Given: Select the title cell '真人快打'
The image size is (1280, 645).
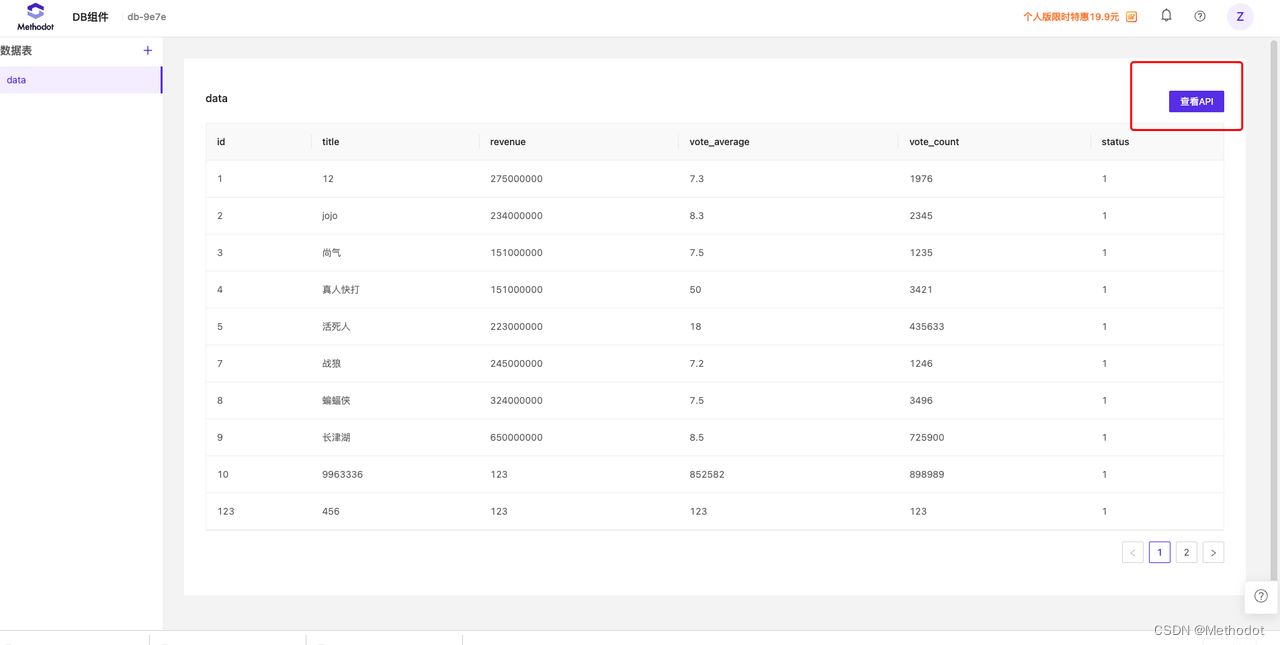Looking at the screenshot, I should [341, 290].
